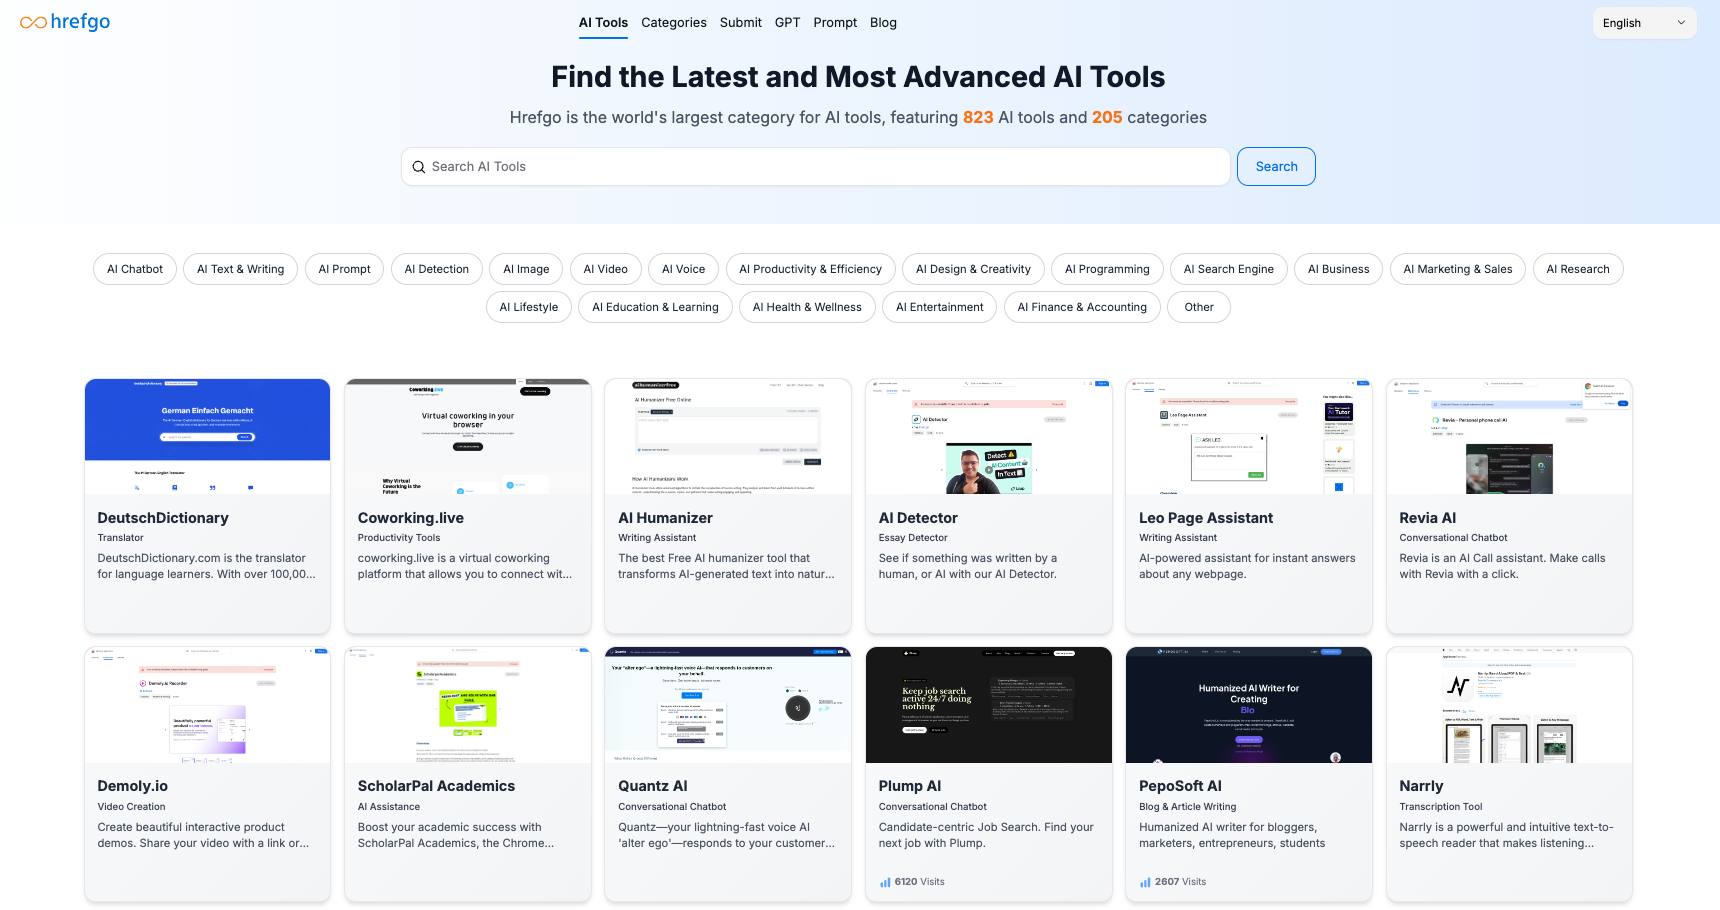Open the Blog nav link
The image size is (1720, 910).
click(883, 22)
